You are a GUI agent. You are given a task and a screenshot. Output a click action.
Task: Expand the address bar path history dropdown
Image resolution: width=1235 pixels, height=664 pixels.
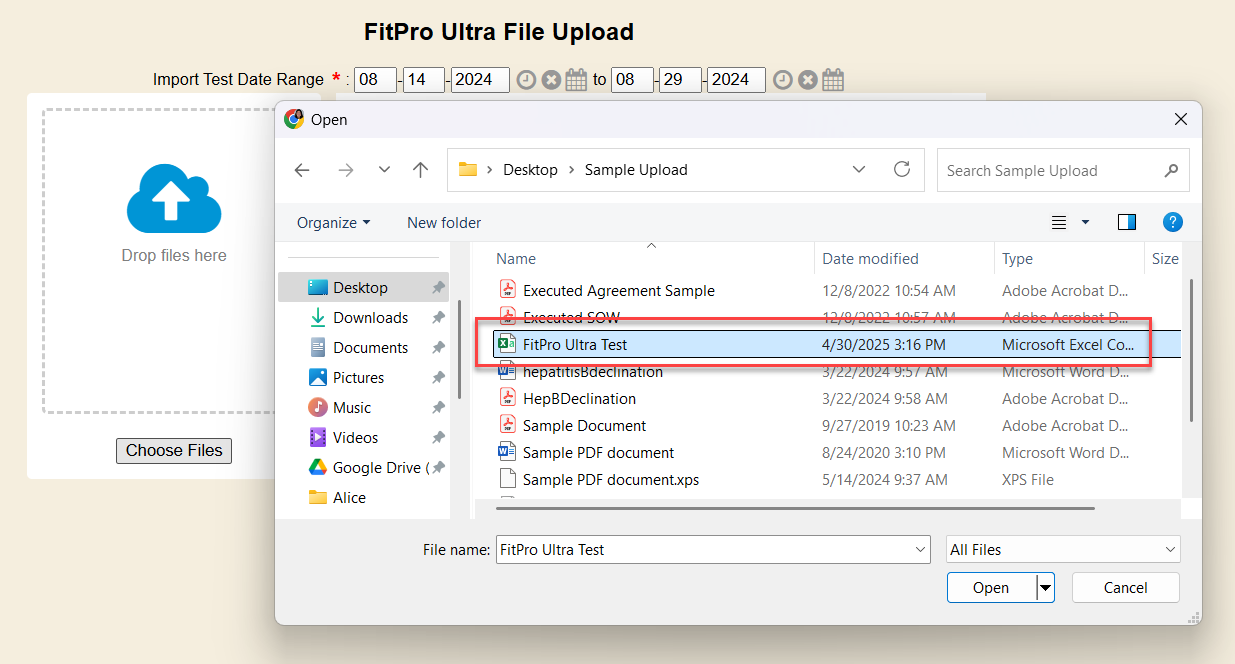point(859,170)
